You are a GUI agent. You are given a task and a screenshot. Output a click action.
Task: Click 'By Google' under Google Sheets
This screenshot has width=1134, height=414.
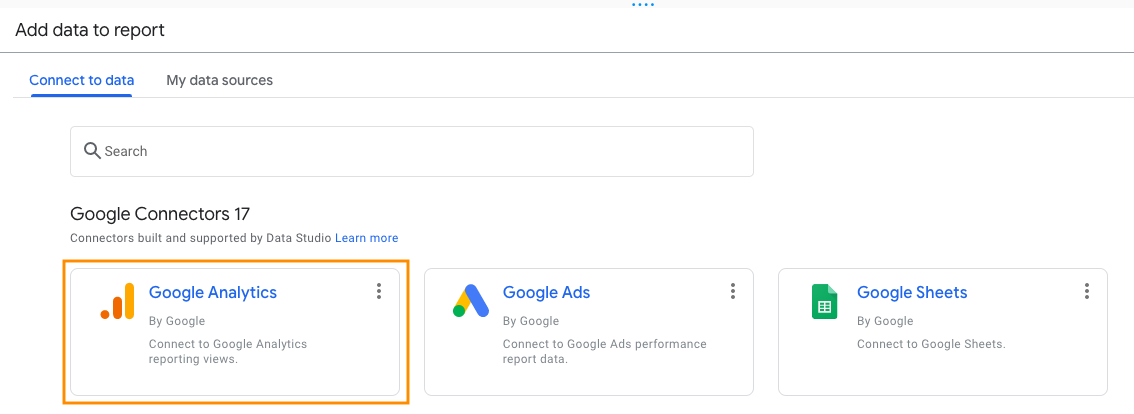(885, 321)
